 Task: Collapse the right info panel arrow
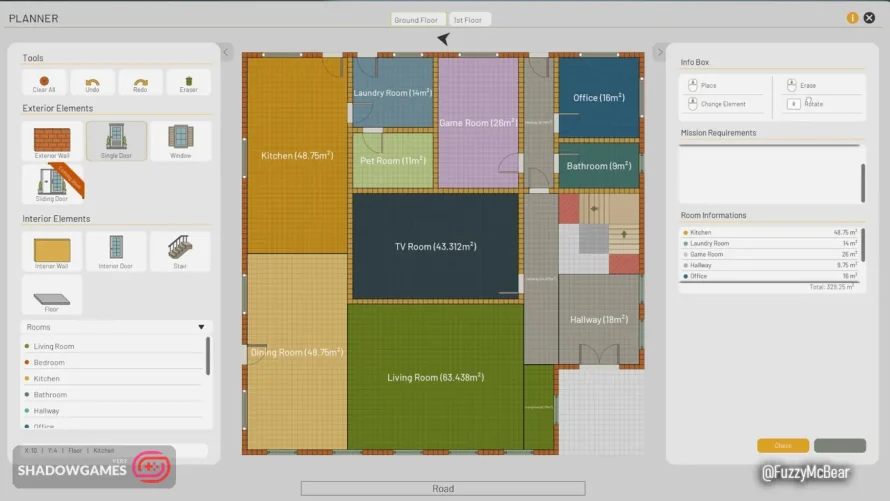[x=660, y=52]
